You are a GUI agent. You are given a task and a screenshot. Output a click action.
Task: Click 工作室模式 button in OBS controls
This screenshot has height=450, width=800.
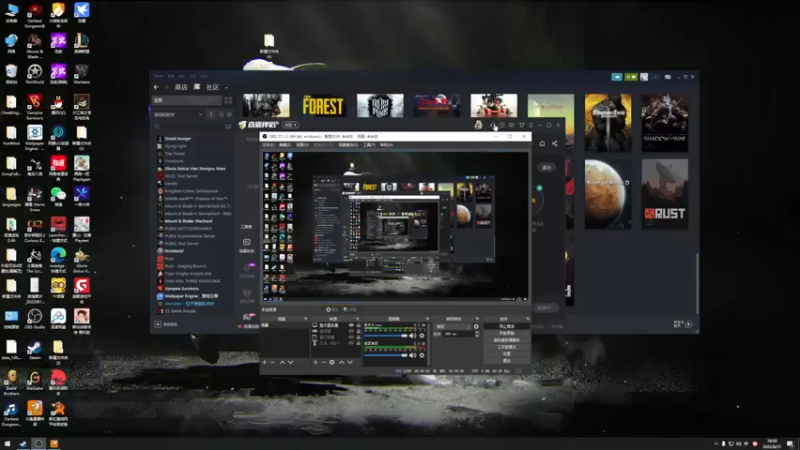[x=507, y=347]
